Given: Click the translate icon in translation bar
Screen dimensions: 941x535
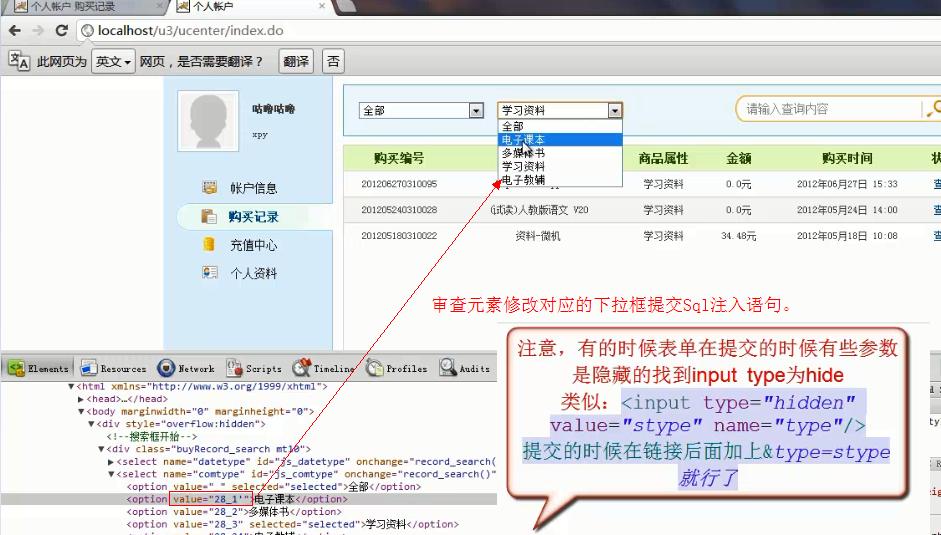Looking at the screenshot, I should tap(19, 61).
